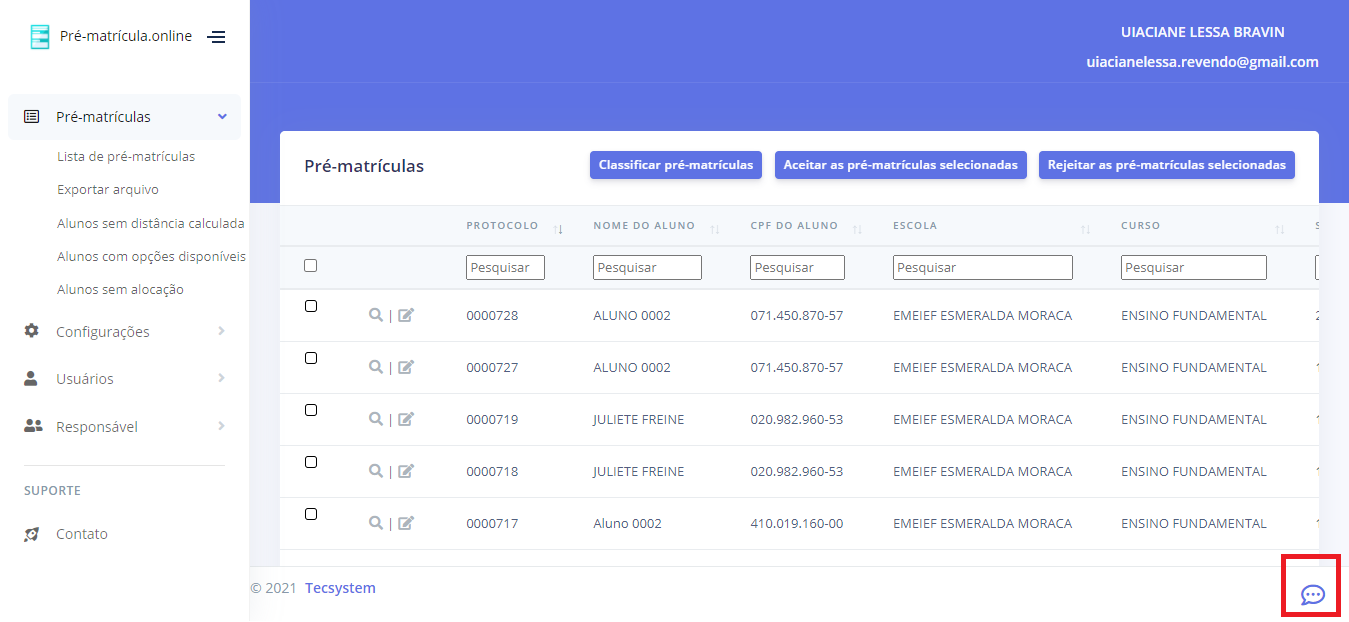
Task: View details of protocol 0000719 via magnifier
Action: [375, 419]
